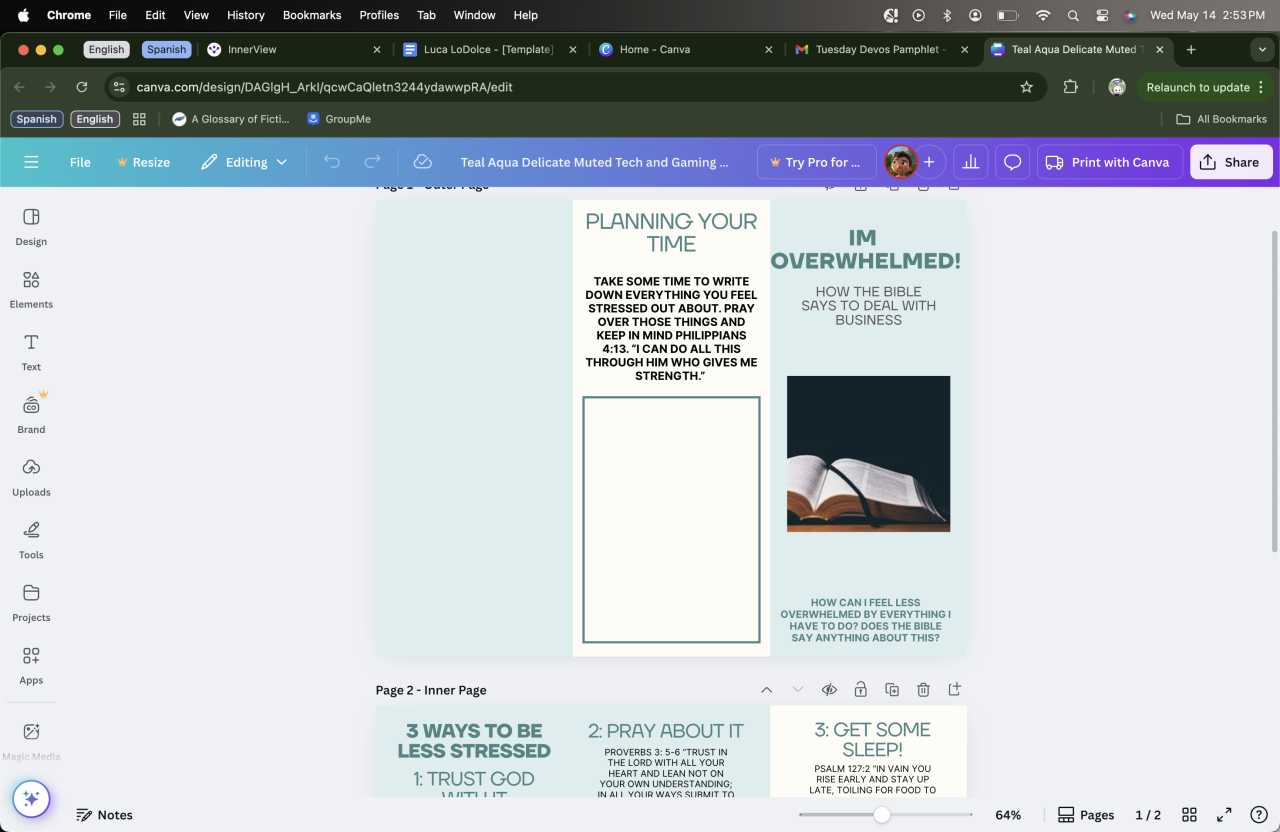Click the design title field
This screenshot has height=832, width=1280.
tap(594, 162)
